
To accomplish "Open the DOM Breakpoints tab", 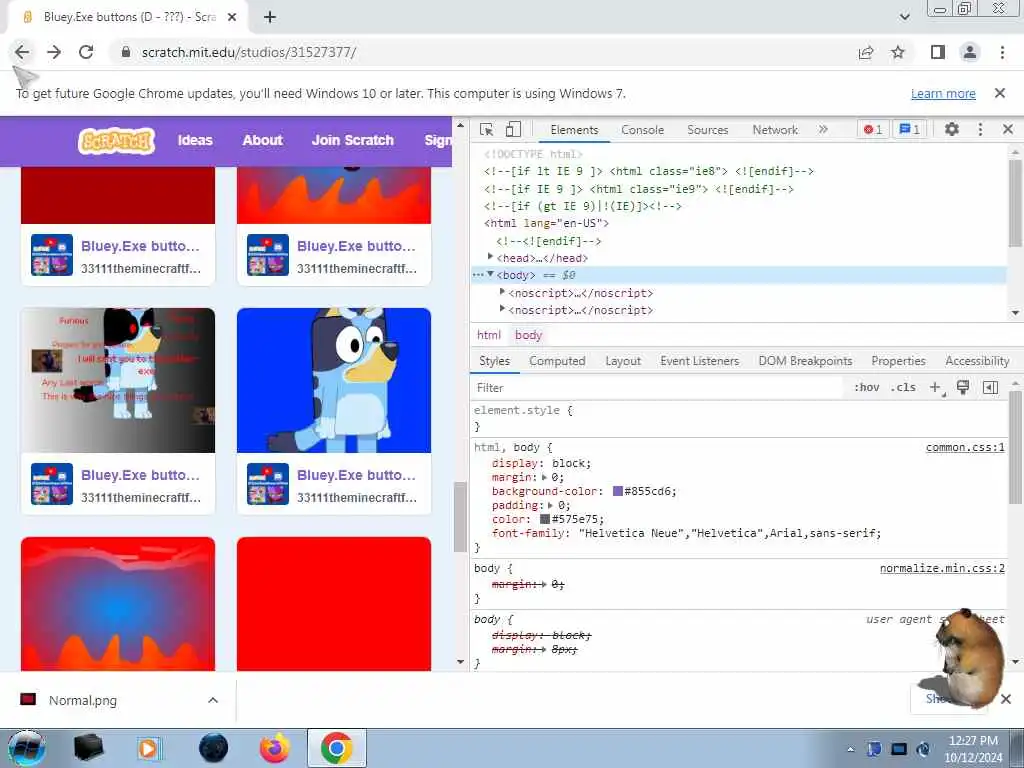I will (805, 360).
